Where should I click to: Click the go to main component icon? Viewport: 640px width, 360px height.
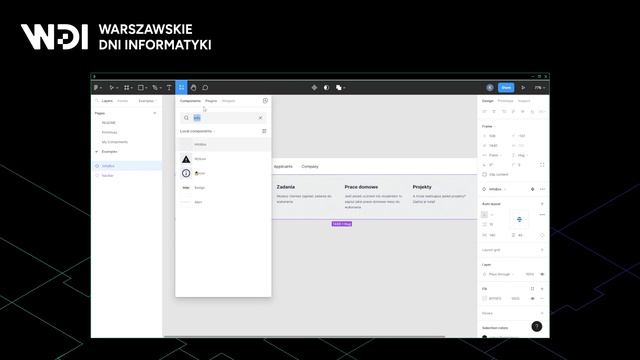532,189
